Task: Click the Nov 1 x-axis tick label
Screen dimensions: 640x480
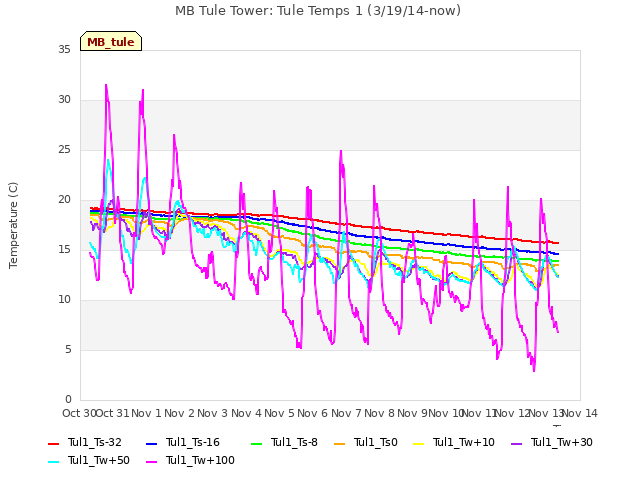Action: [146, 413]
